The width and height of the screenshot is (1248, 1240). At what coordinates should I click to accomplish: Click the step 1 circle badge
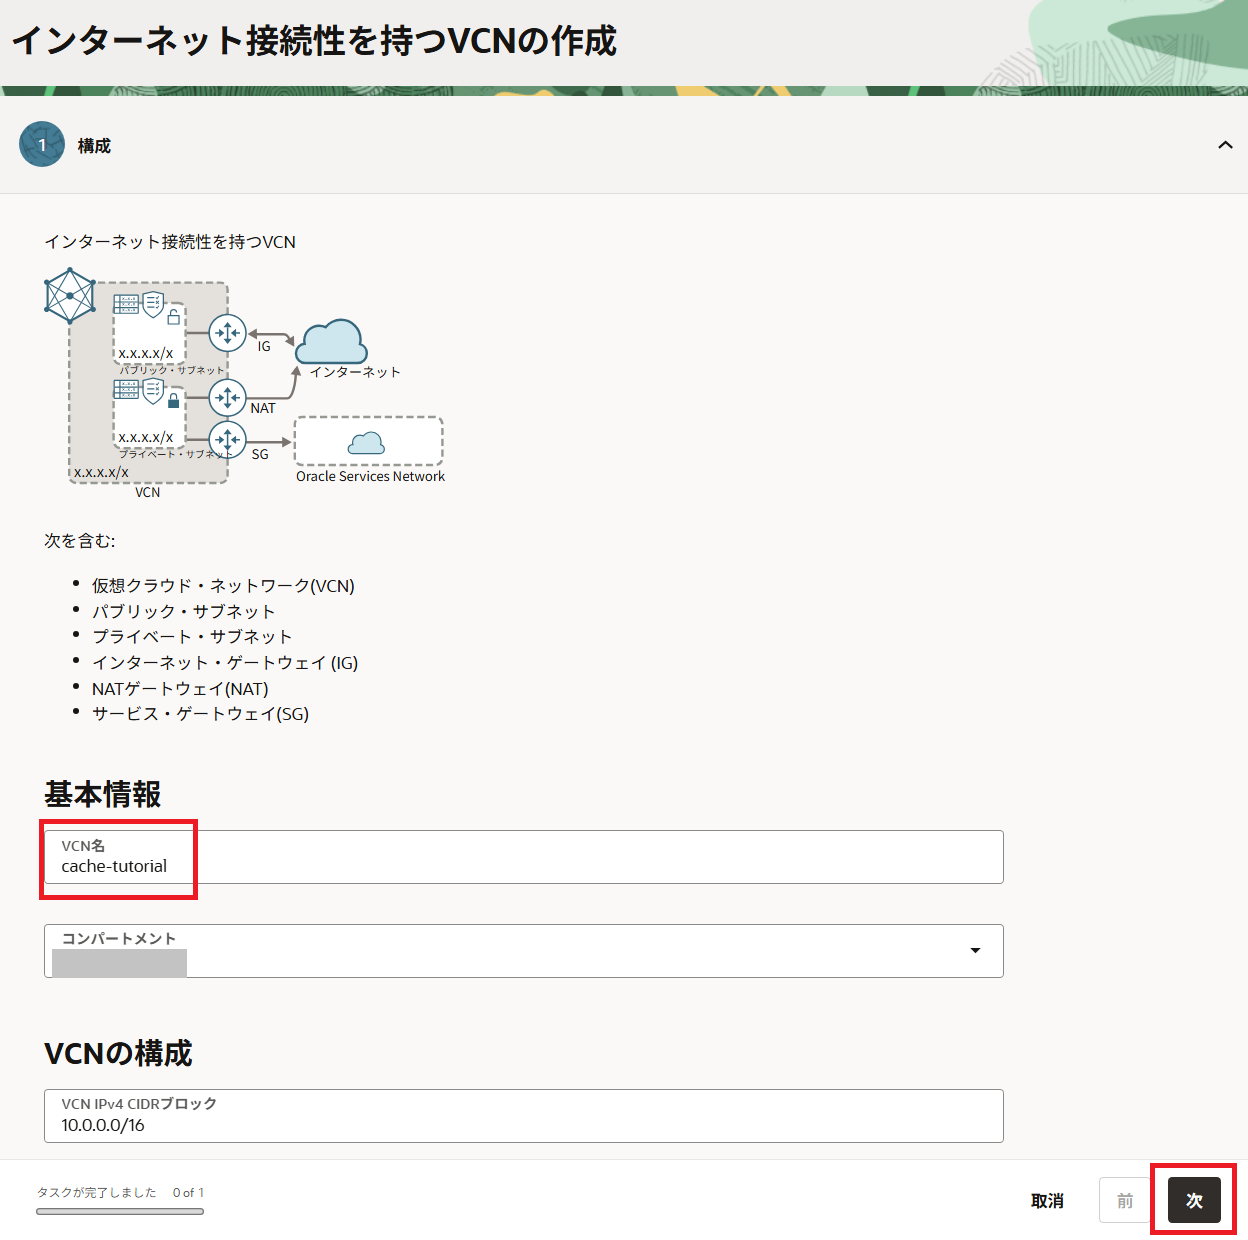pyautogui.click(x=42, y=145)
